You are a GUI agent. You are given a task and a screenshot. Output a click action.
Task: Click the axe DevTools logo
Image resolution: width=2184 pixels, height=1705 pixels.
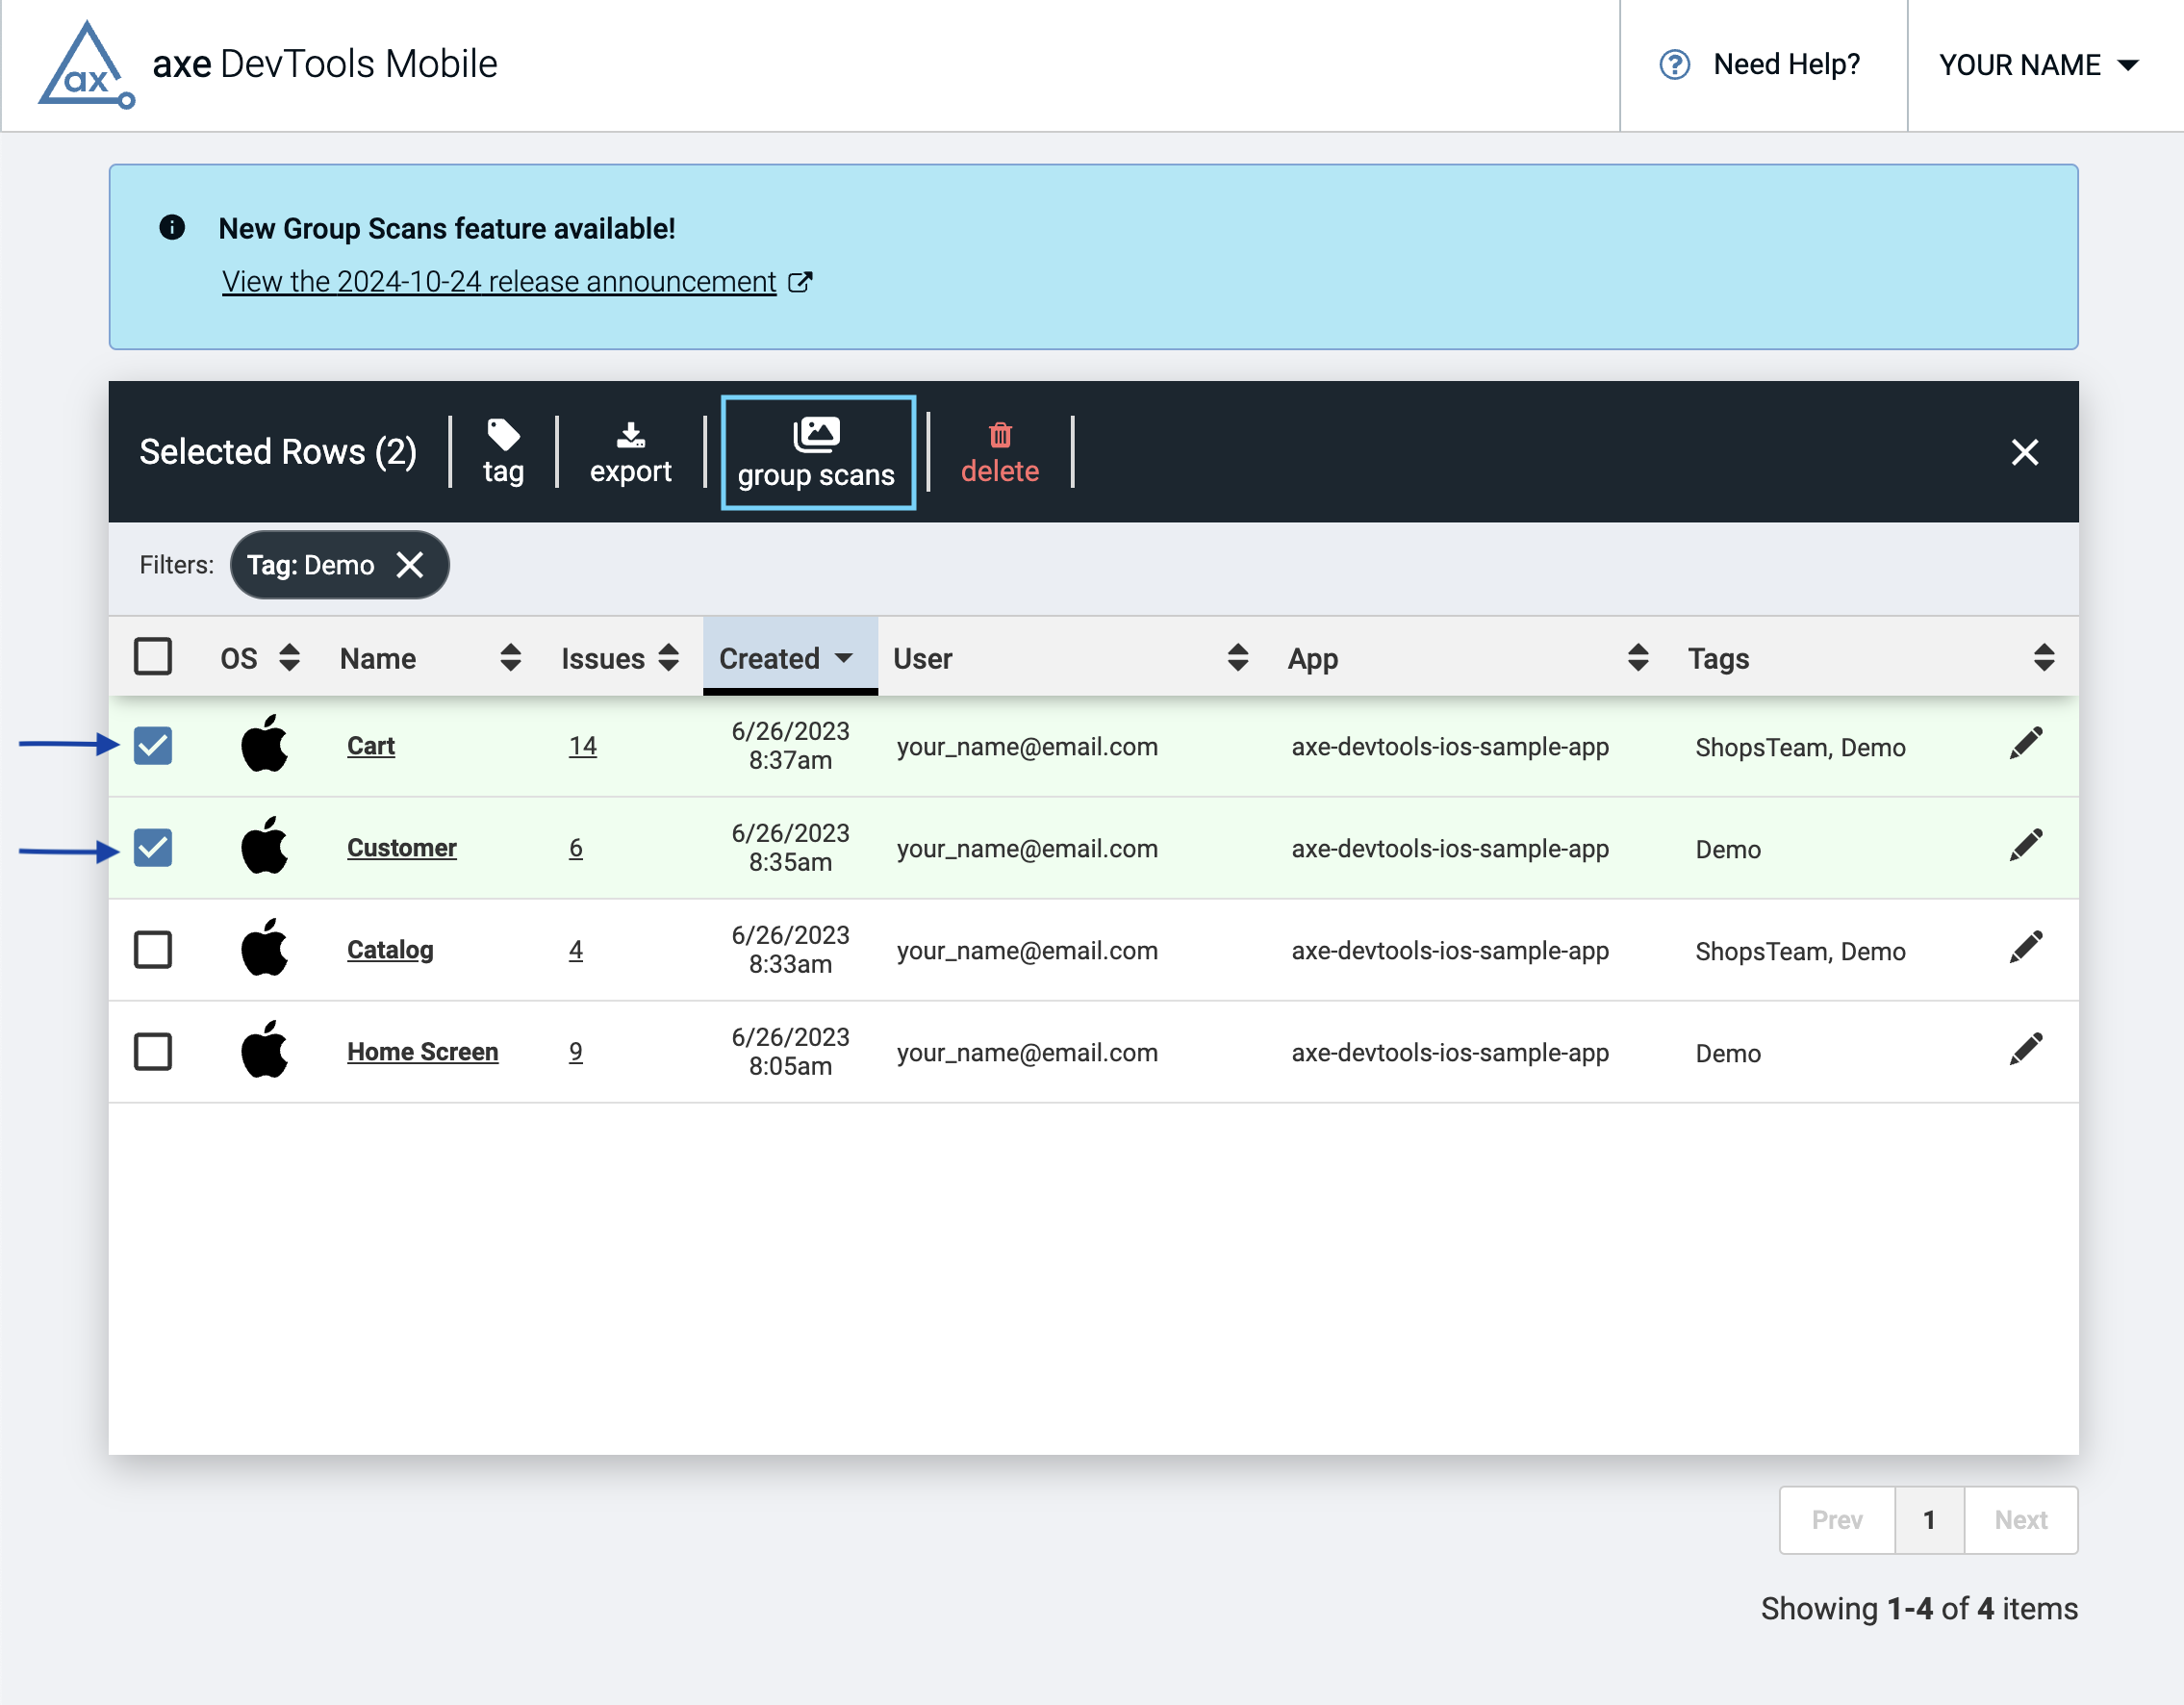pyautogui.click(x=86, y=66)
